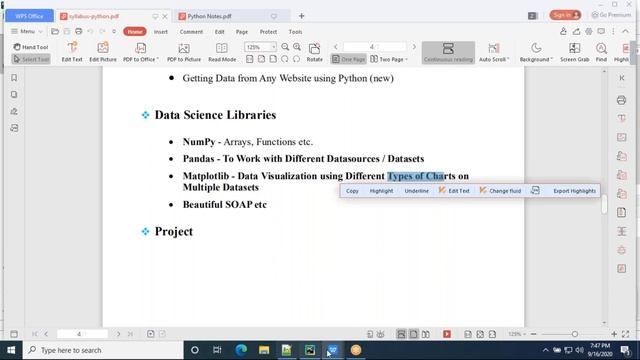Open the Edit Picture tool
This screenshot has width=640, height=360.
(103, 52)
